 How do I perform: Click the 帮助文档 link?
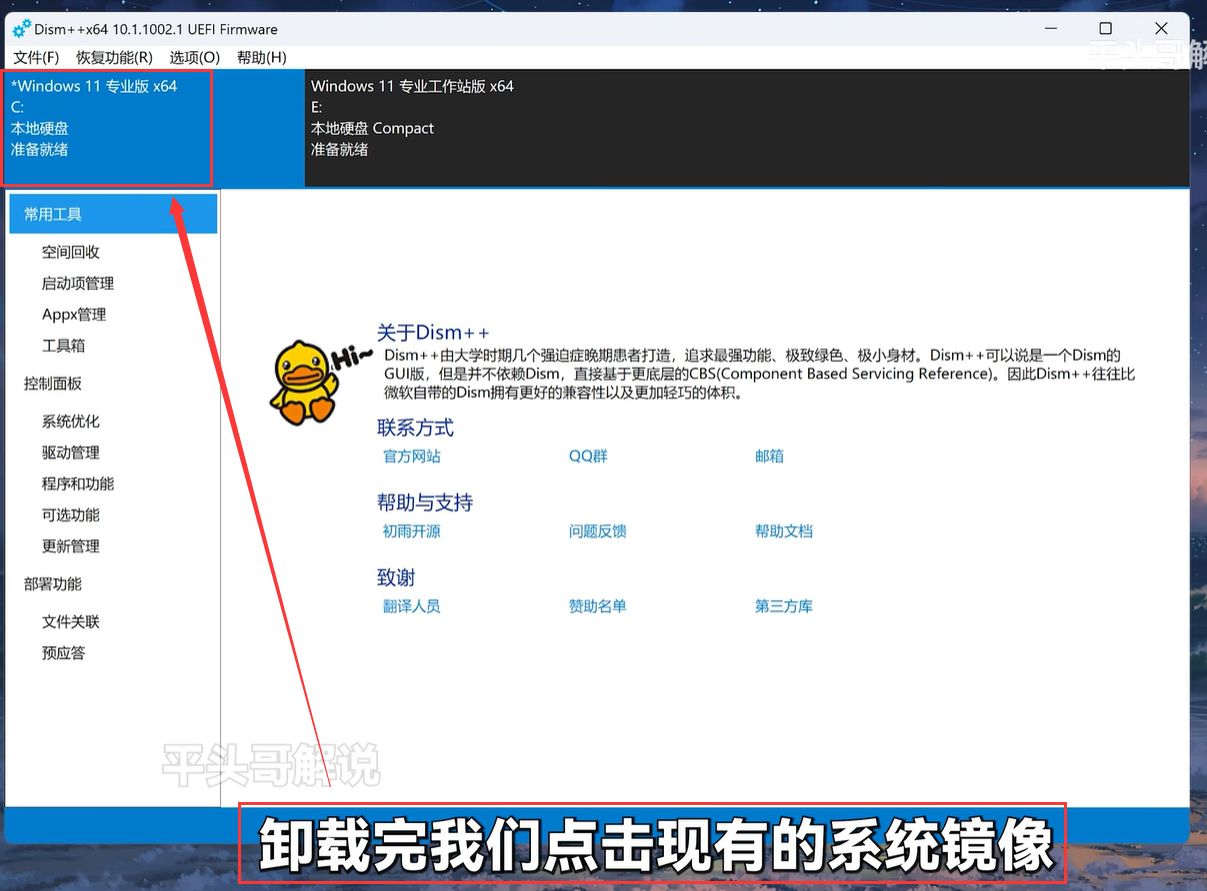[783, 531]
